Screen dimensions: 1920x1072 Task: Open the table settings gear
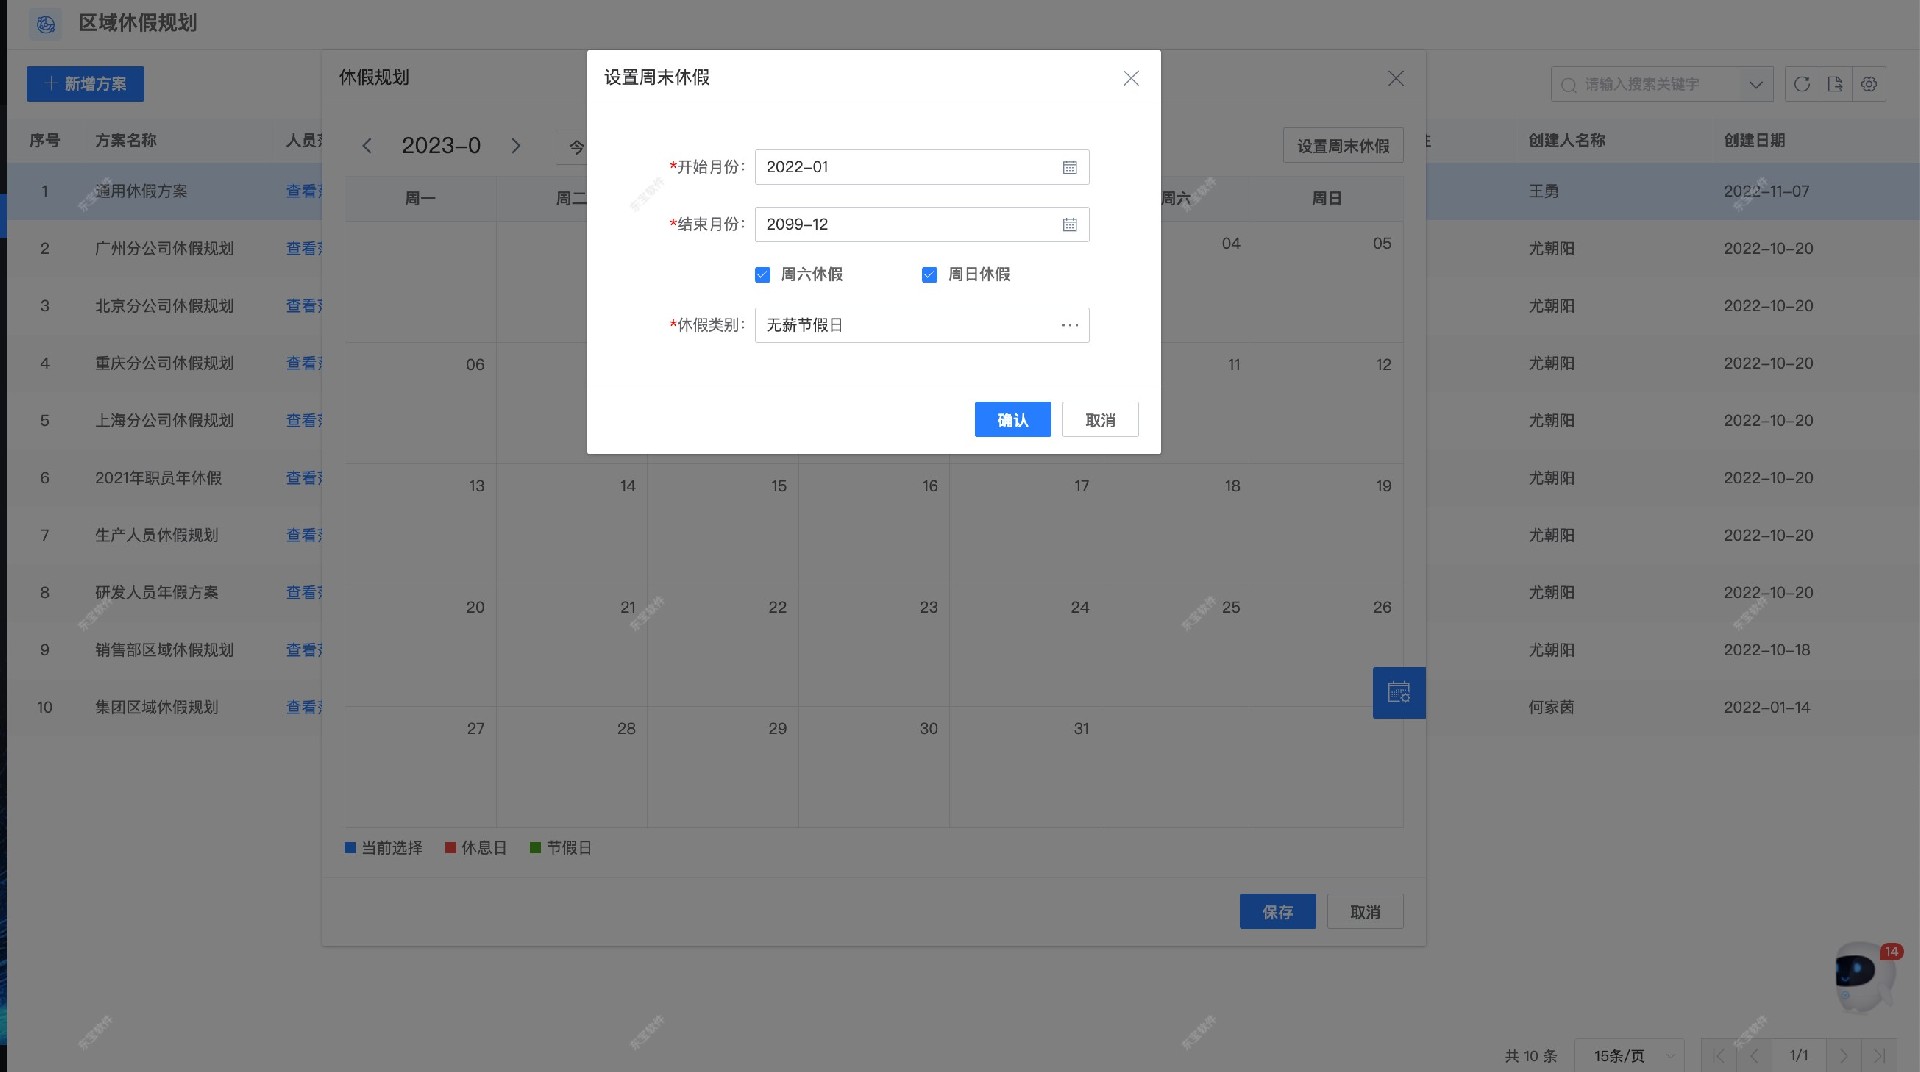1869,84
